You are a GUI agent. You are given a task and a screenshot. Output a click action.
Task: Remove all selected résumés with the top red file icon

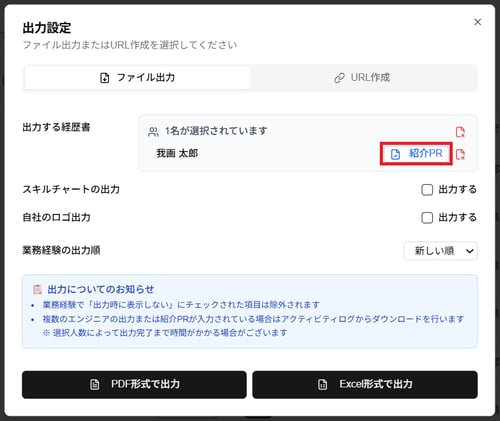click(x=460, y=132)
